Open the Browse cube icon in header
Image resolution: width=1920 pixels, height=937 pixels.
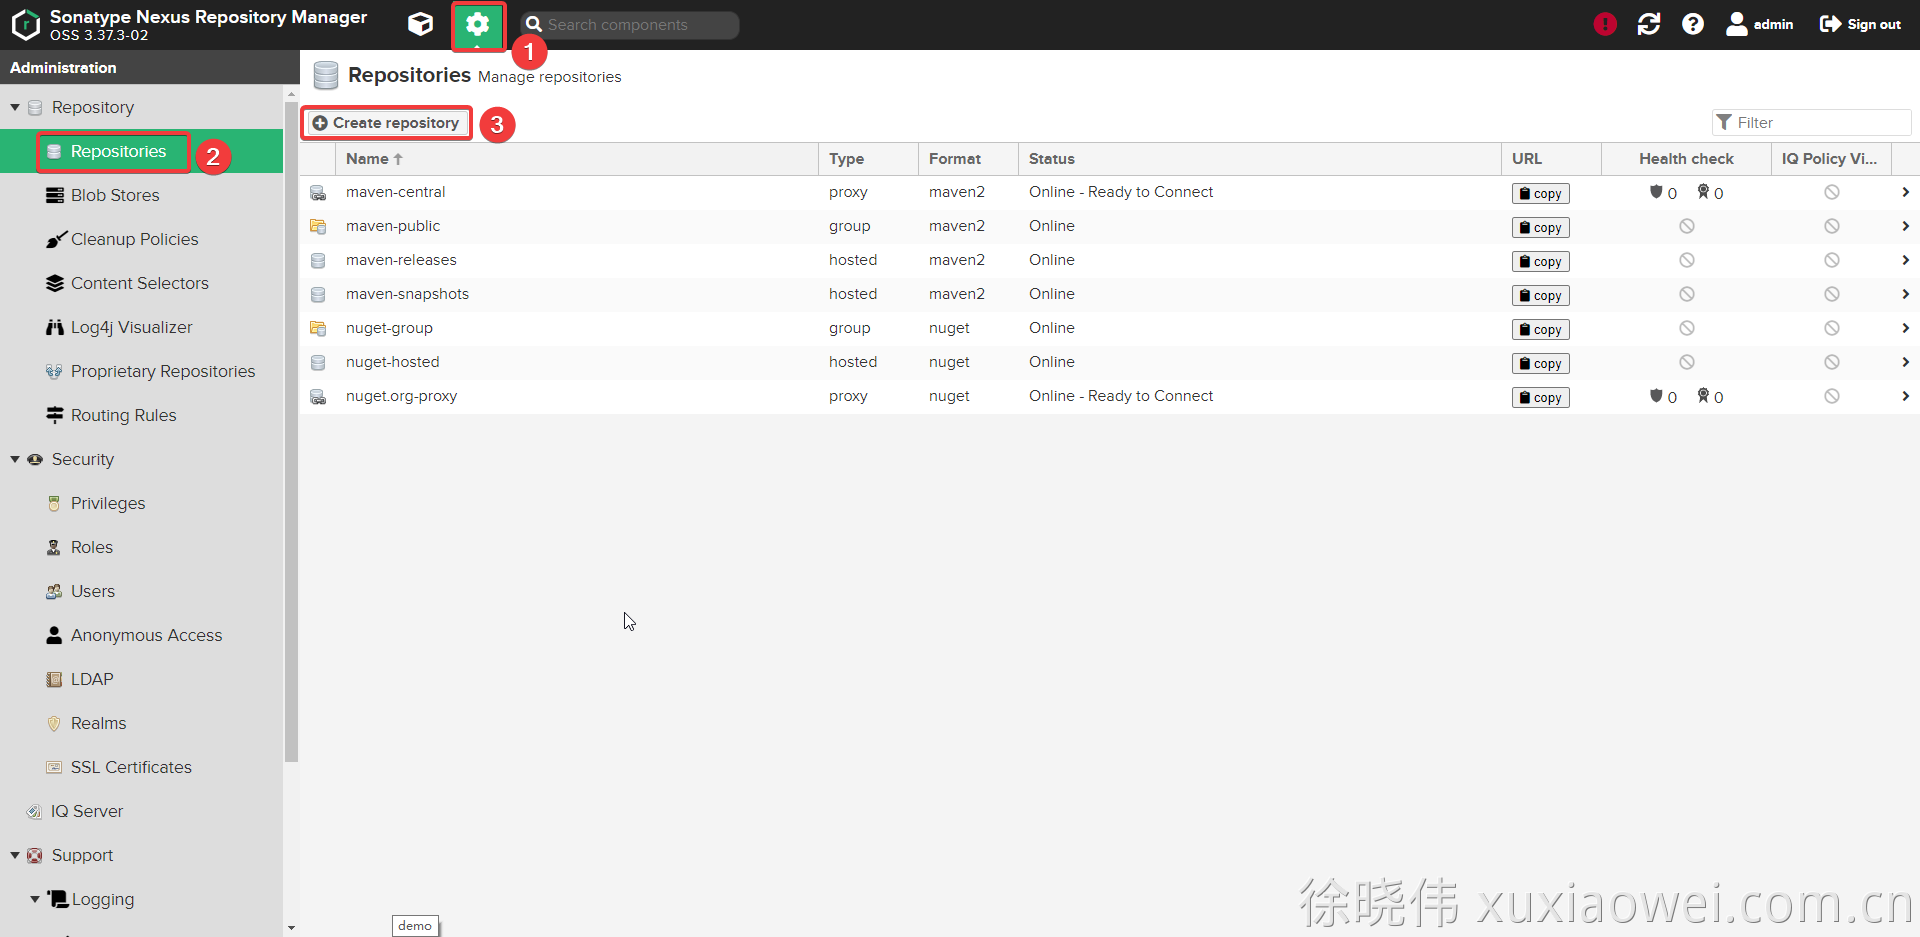tap(420, 24)
